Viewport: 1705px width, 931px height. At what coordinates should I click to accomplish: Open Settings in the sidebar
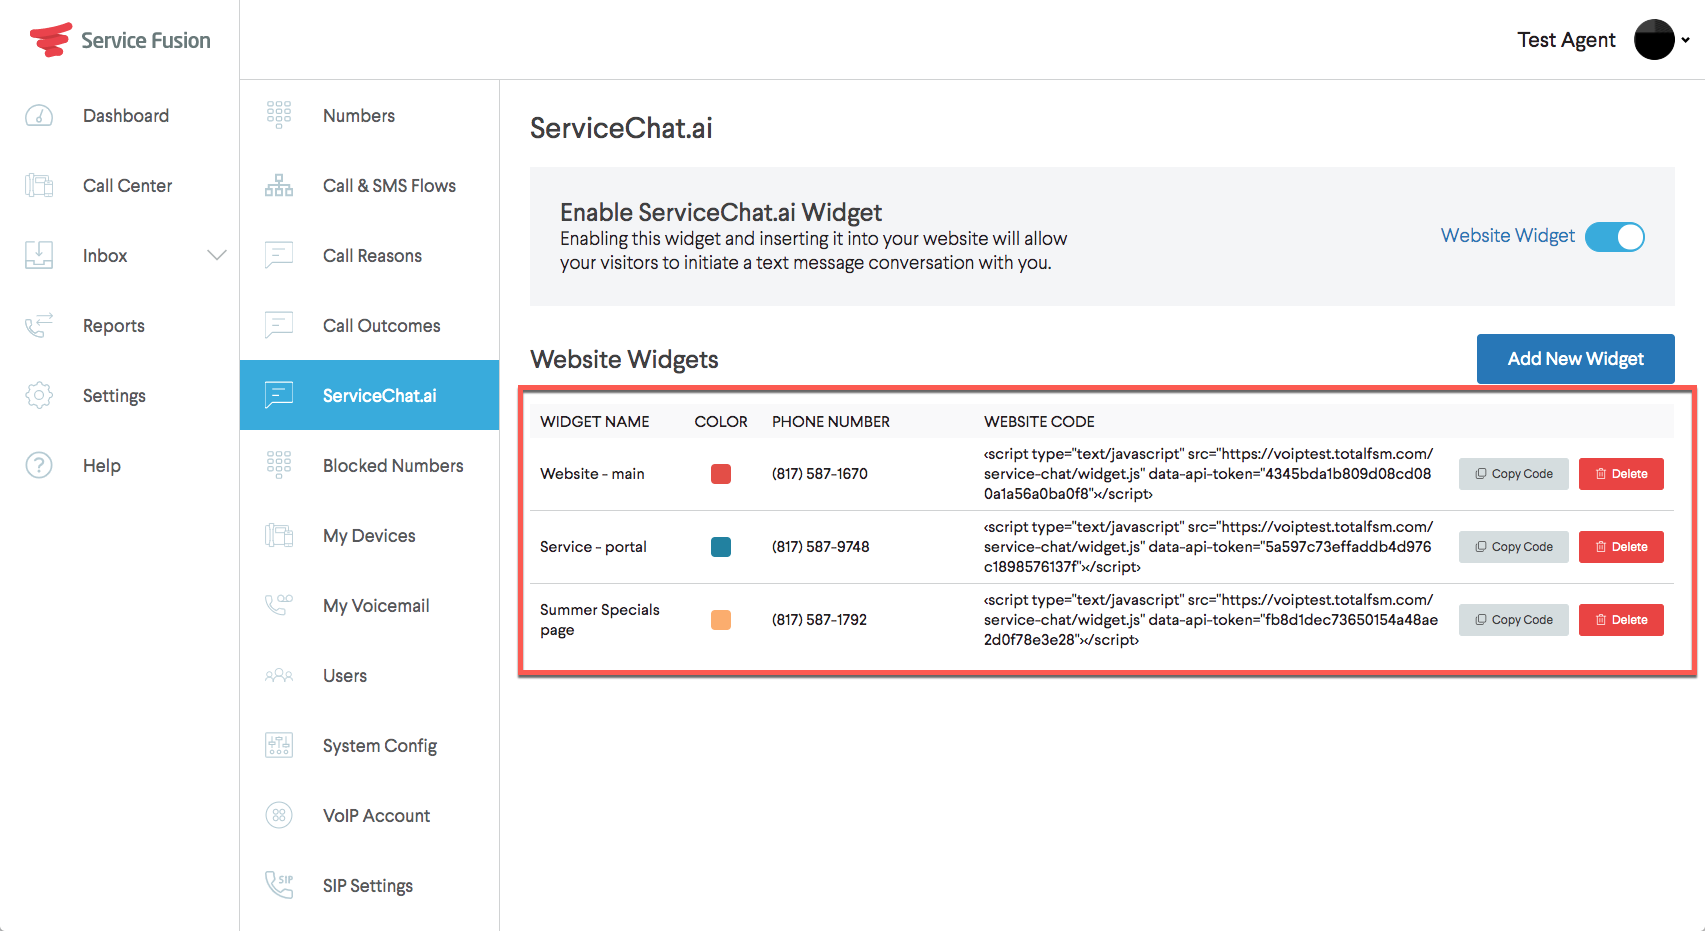(x=114, y=396)
